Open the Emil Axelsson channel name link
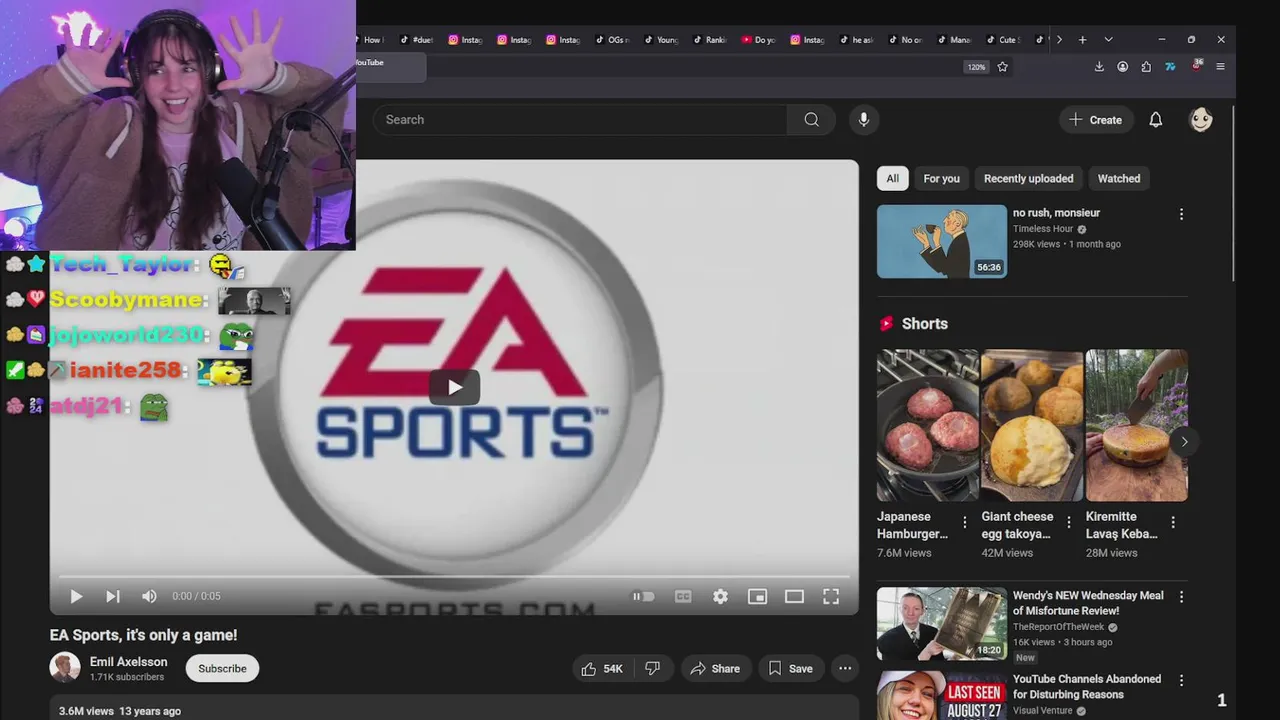This screenshot has width=1280, height=720. coord(128,662)
